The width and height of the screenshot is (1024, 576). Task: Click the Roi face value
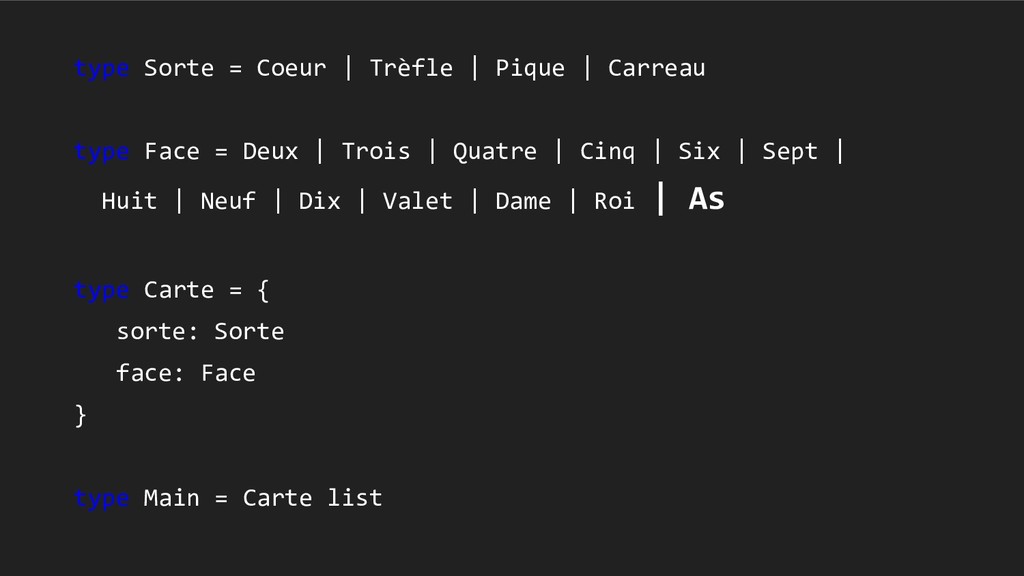(614, 200)
